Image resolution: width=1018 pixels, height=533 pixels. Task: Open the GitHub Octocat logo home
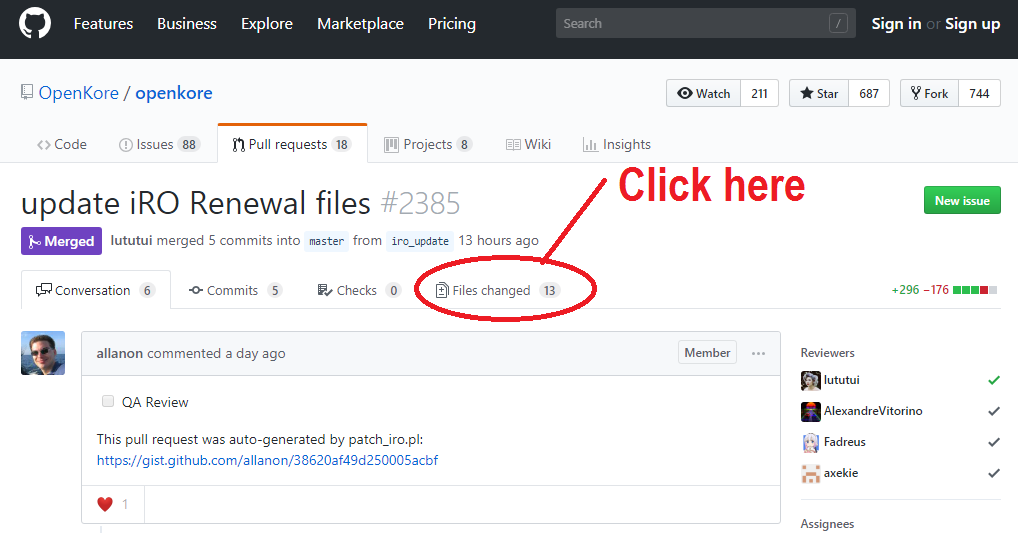35,23
